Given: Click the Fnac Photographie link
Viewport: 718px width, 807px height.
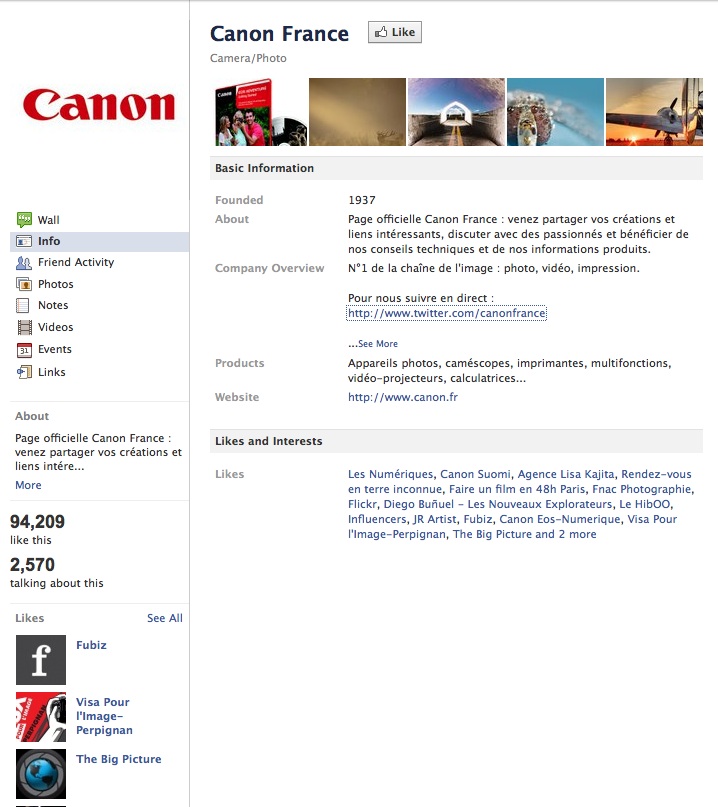Looking at the screenshot, I should (x=642, y=489).
